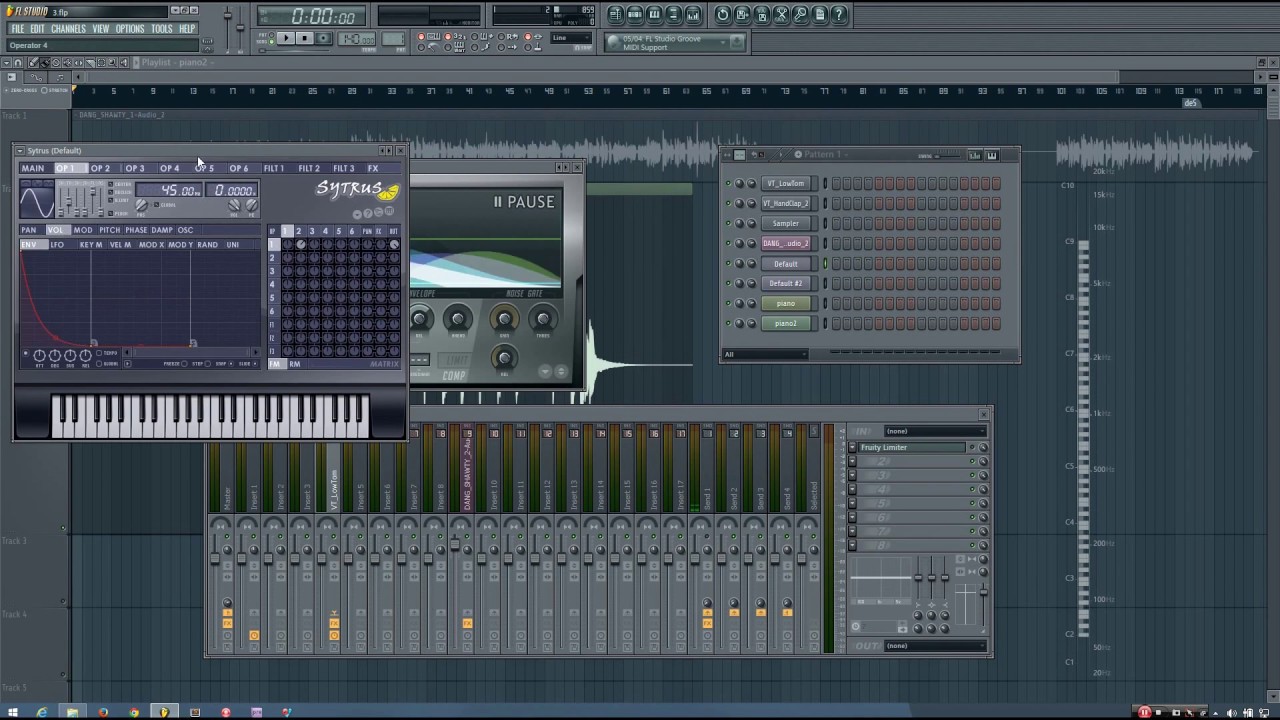This screenshot has height=720, width=1280.
Task: Open the Windows Start button
Action: (x=11, y=712)
